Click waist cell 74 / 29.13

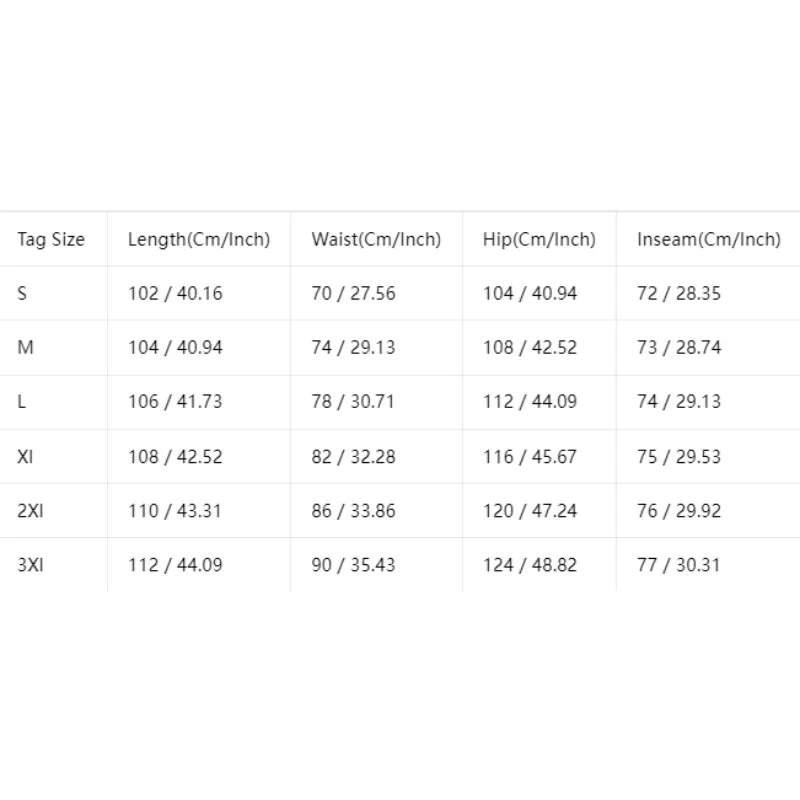[x=354, y=347]
